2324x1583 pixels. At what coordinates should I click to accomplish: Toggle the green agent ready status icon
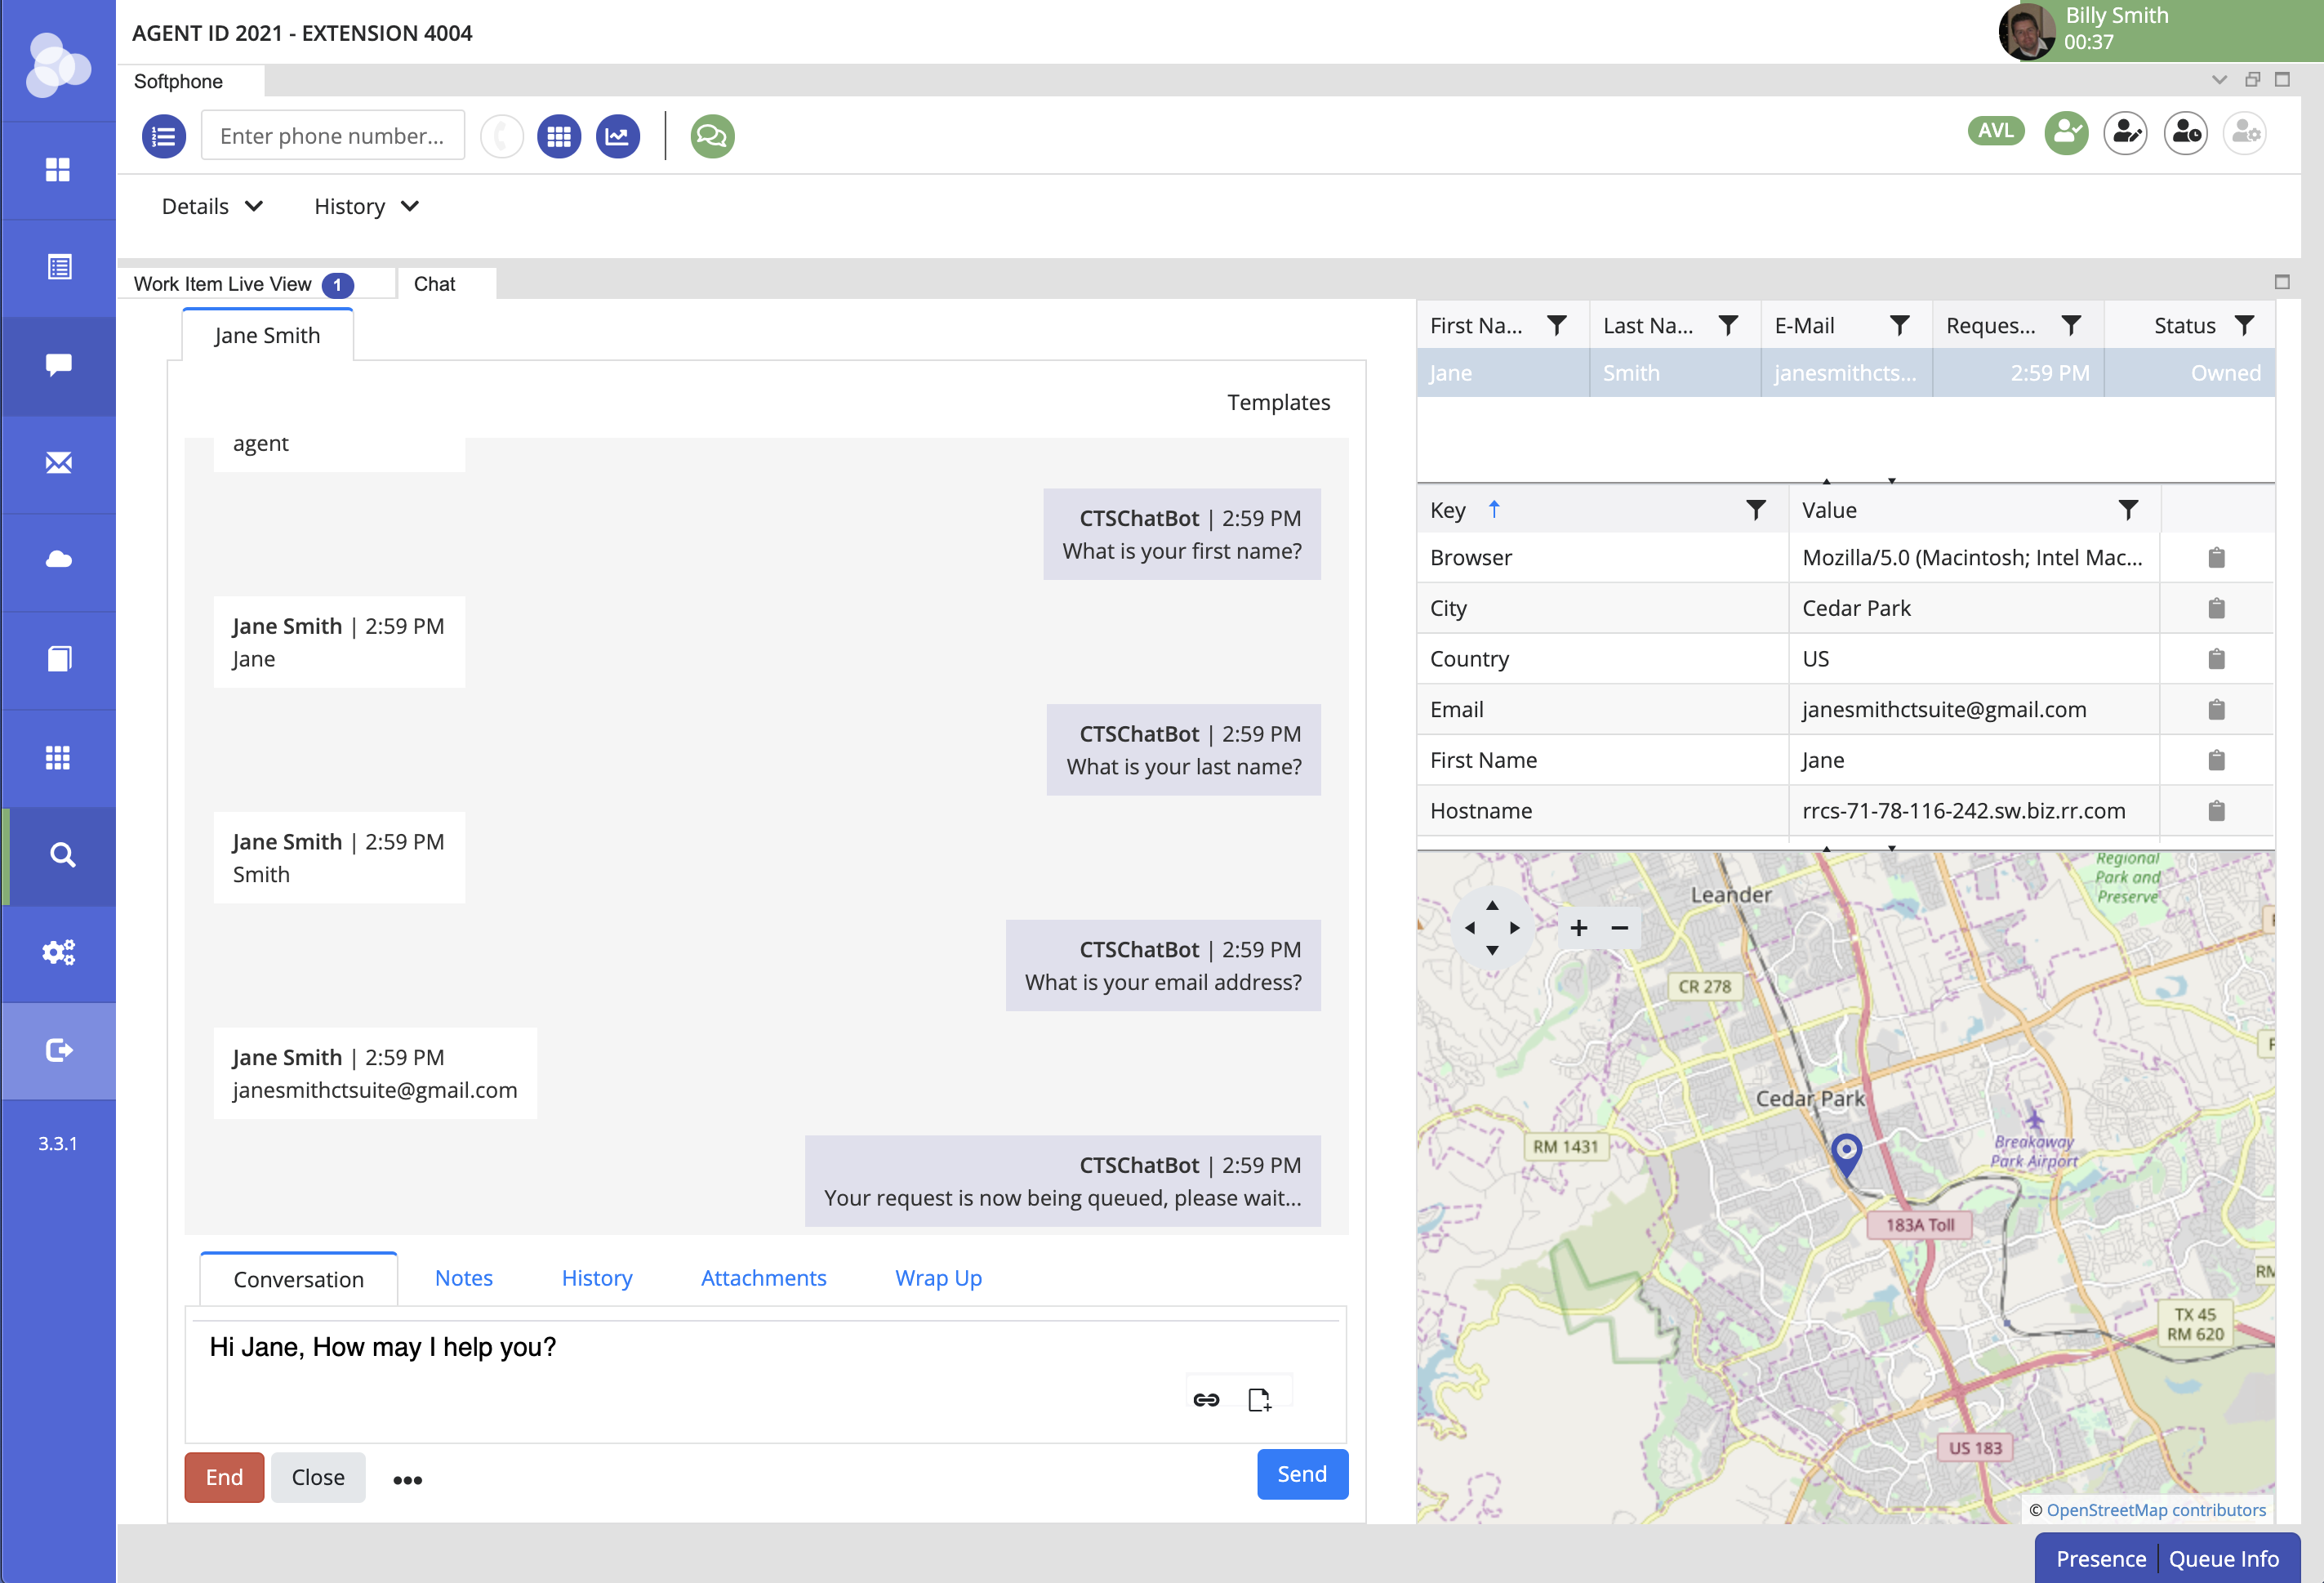coord(2065,133)
